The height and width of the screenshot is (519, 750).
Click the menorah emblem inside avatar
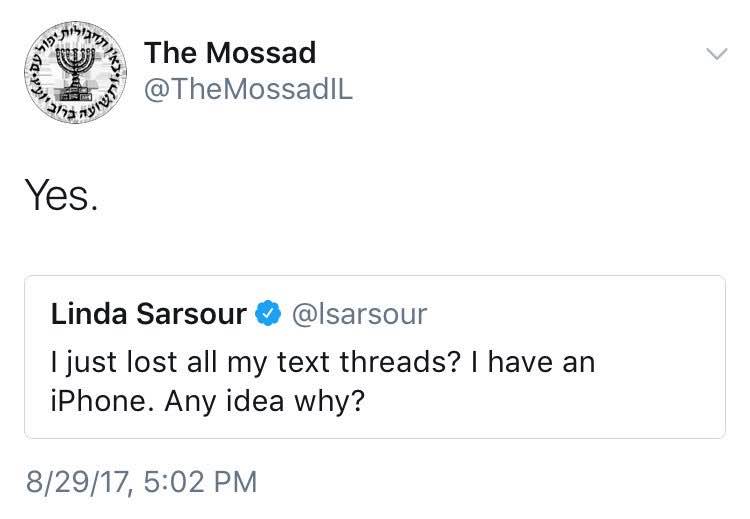[x=75, y=74]
